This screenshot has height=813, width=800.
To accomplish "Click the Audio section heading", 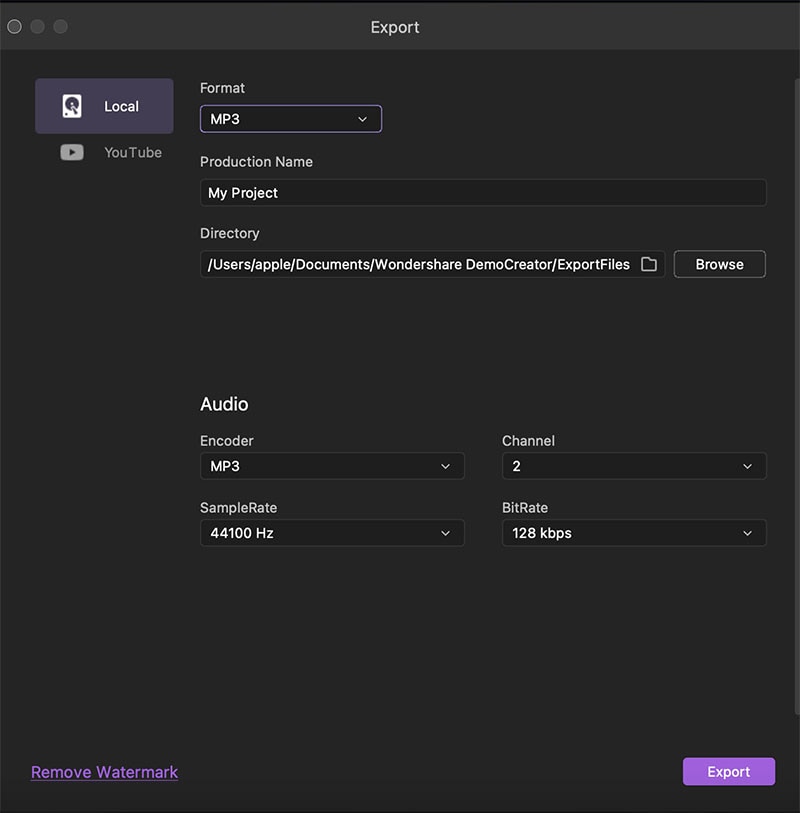I will pos(224,404).
